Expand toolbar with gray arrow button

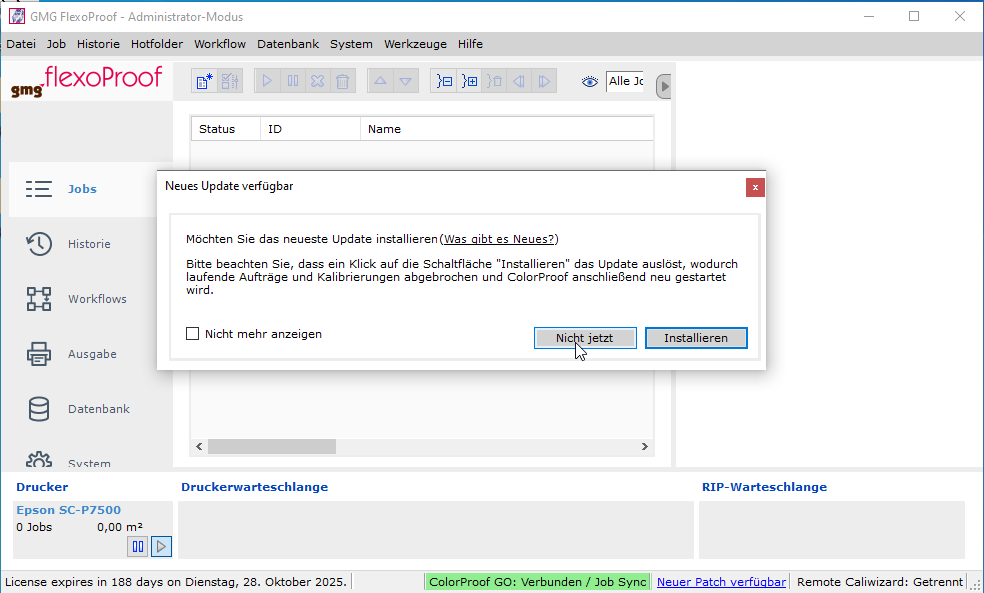click(664, 86)
